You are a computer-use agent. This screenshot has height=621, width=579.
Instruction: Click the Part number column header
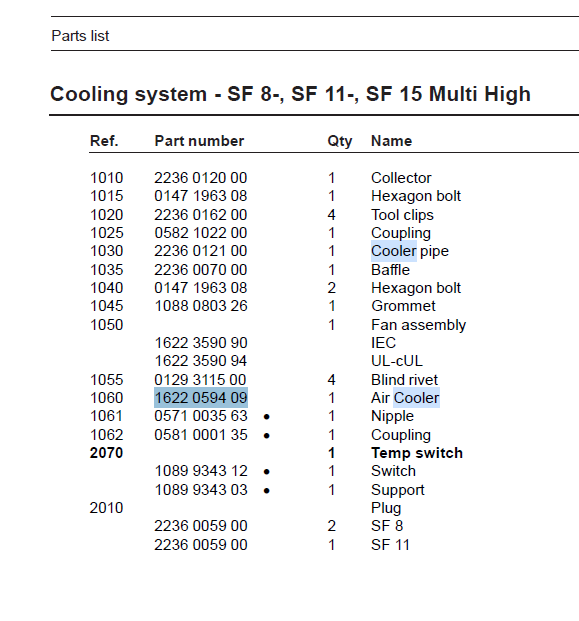pos(199,141)
